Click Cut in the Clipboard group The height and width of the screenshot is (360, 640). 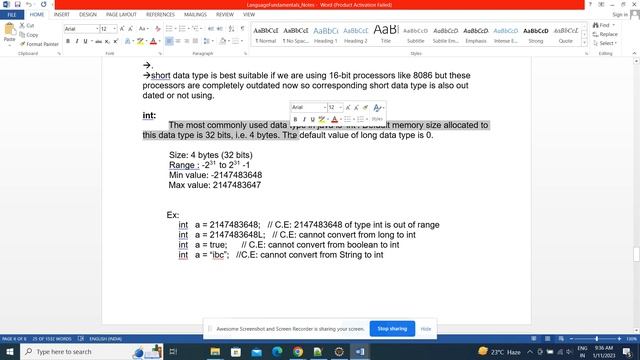coord(27,25)
